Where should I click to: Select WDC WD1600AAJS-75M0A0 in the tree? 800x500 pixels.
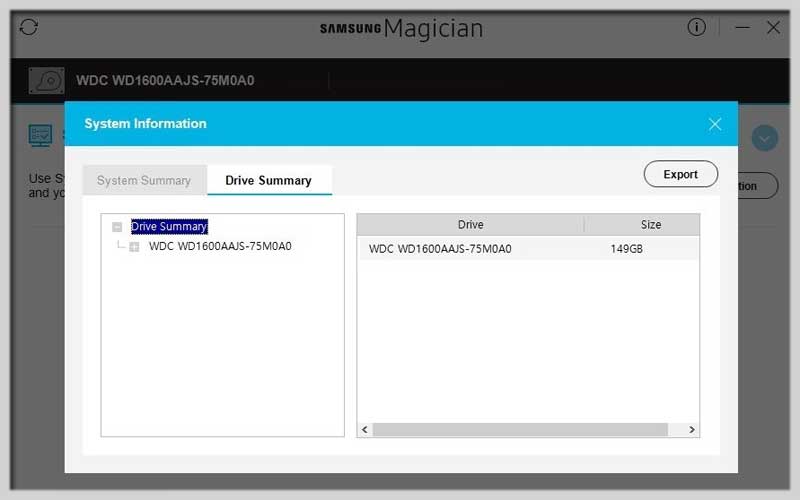click(x=220, y=246)
